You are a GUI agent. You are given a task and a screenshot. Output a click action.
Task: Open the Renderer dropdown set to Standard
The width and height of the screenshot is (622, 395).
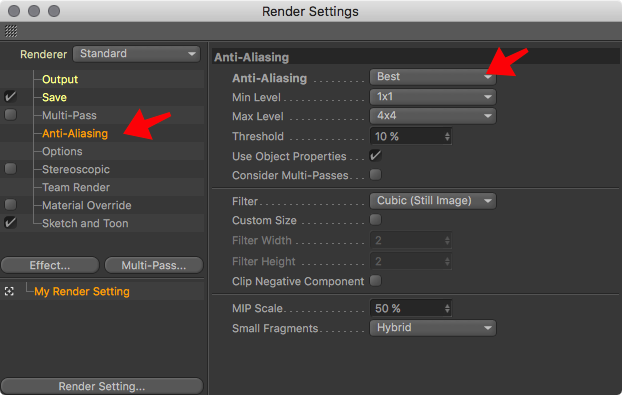[136, 54]
